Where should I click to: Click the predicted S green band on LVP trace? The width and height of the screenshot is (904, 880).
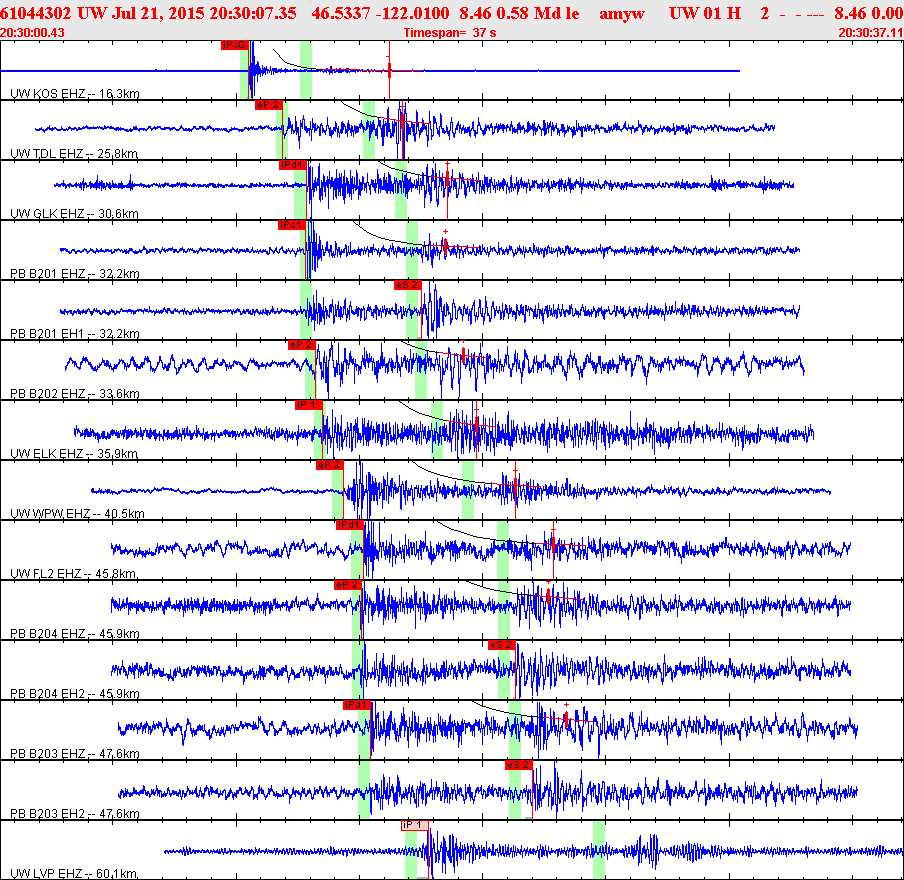tap(599, 850)
